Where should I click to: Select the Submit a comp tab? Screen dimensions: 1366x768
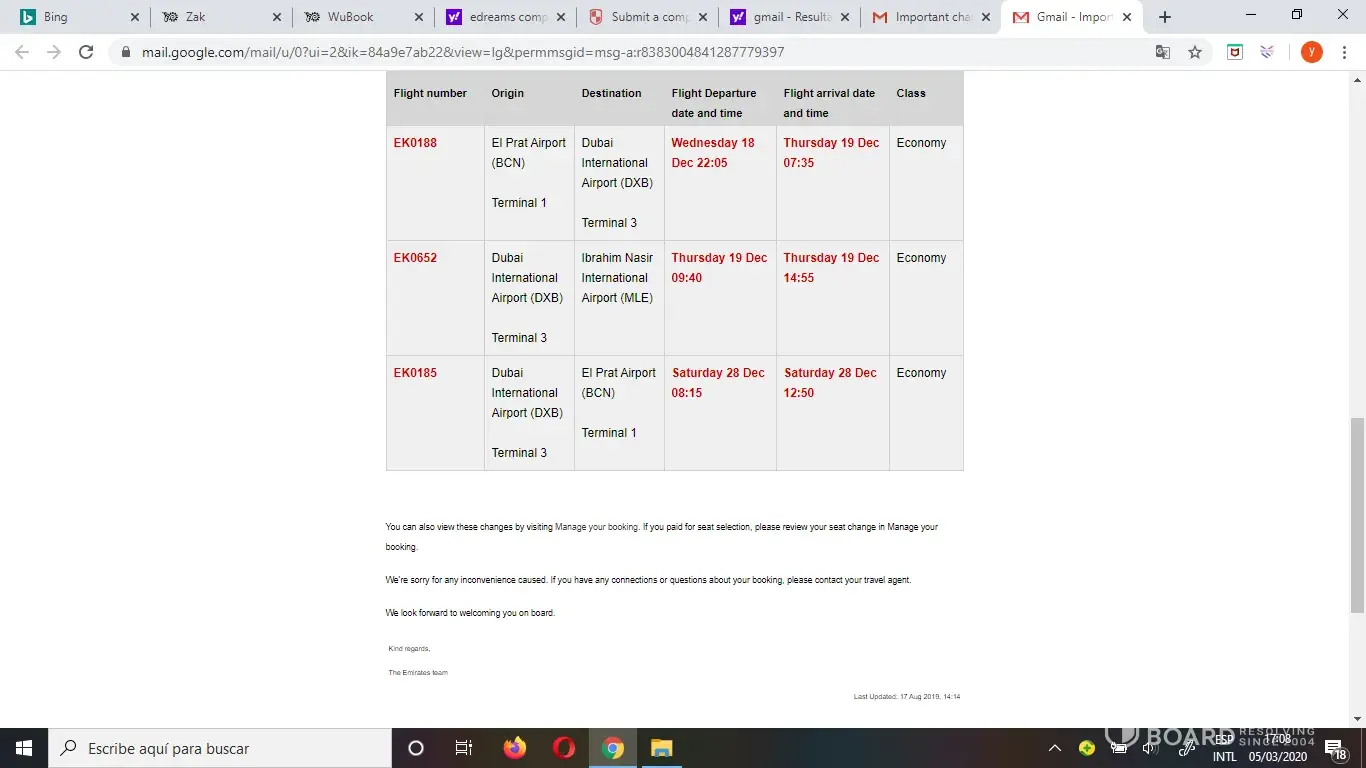coord(649,17)
